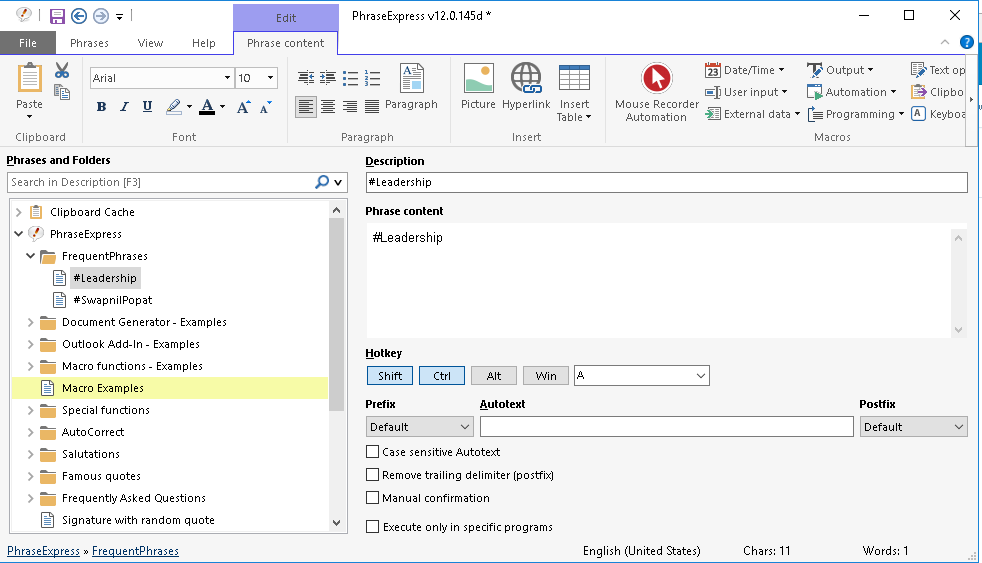Open the help question mark icon
Screen dimensions: 982x563
point(967,43)
